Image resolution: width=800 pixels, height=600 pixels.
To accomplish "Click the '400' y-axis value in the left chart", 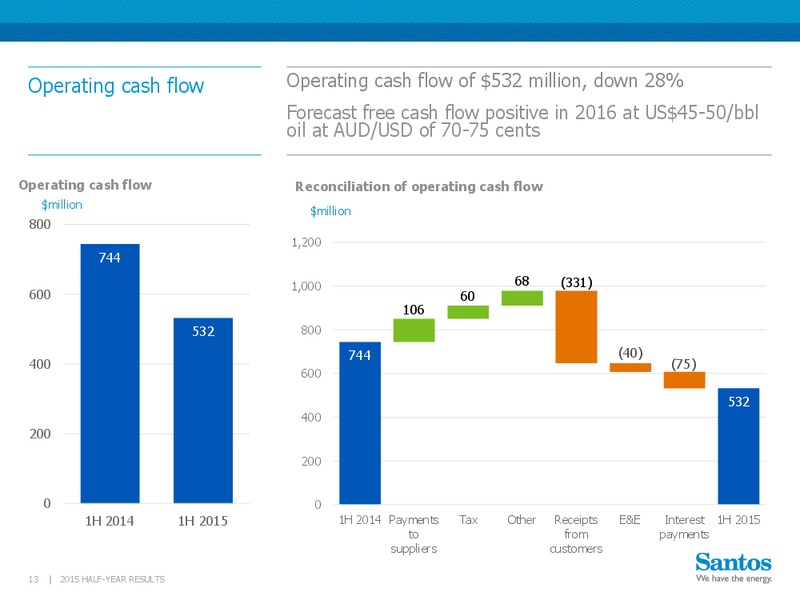I will tap(40, 364).
